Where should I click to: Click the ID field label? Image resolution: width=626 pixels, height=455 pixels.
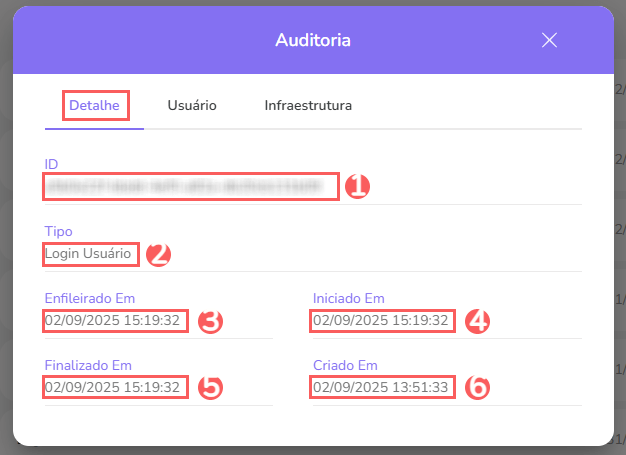pyautogui.click(x=52, y=163)
